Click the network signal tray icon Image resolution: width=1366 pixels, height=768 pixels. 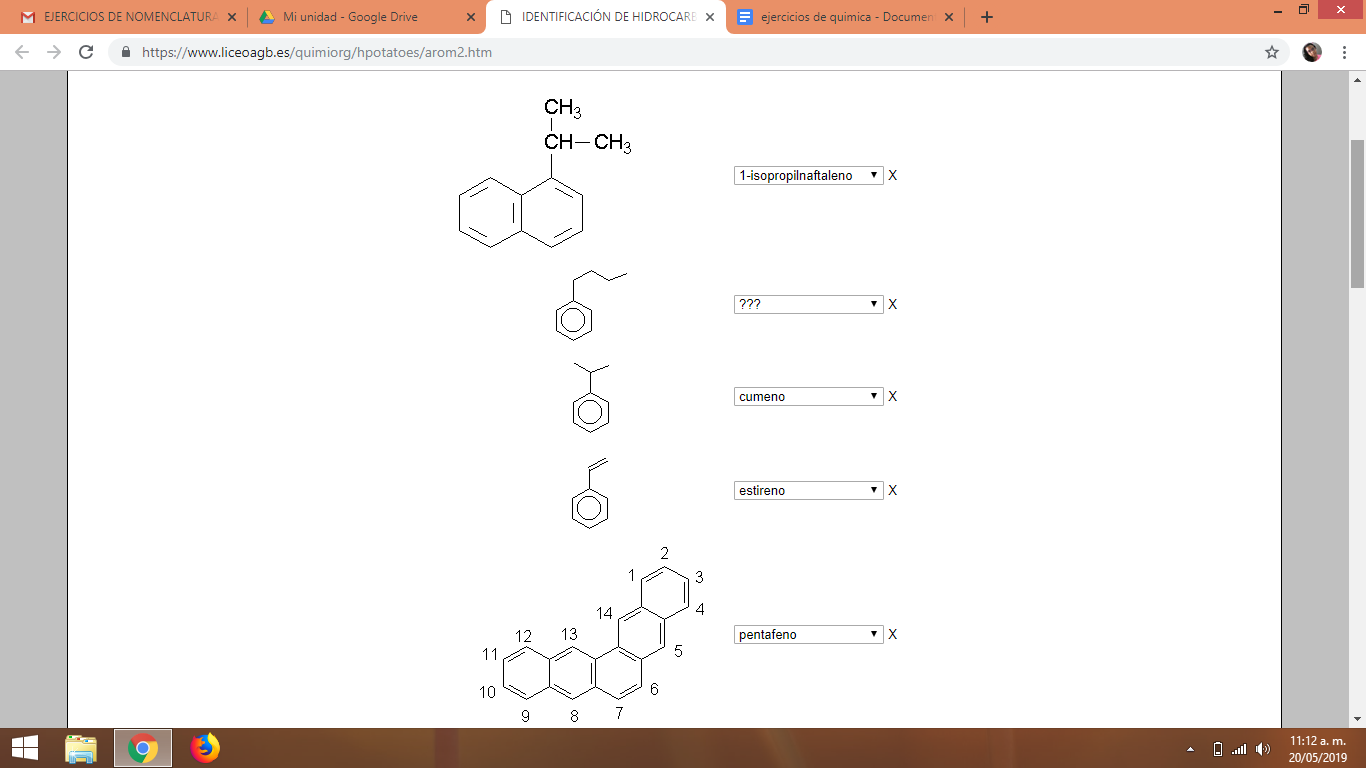(1239, 749)
